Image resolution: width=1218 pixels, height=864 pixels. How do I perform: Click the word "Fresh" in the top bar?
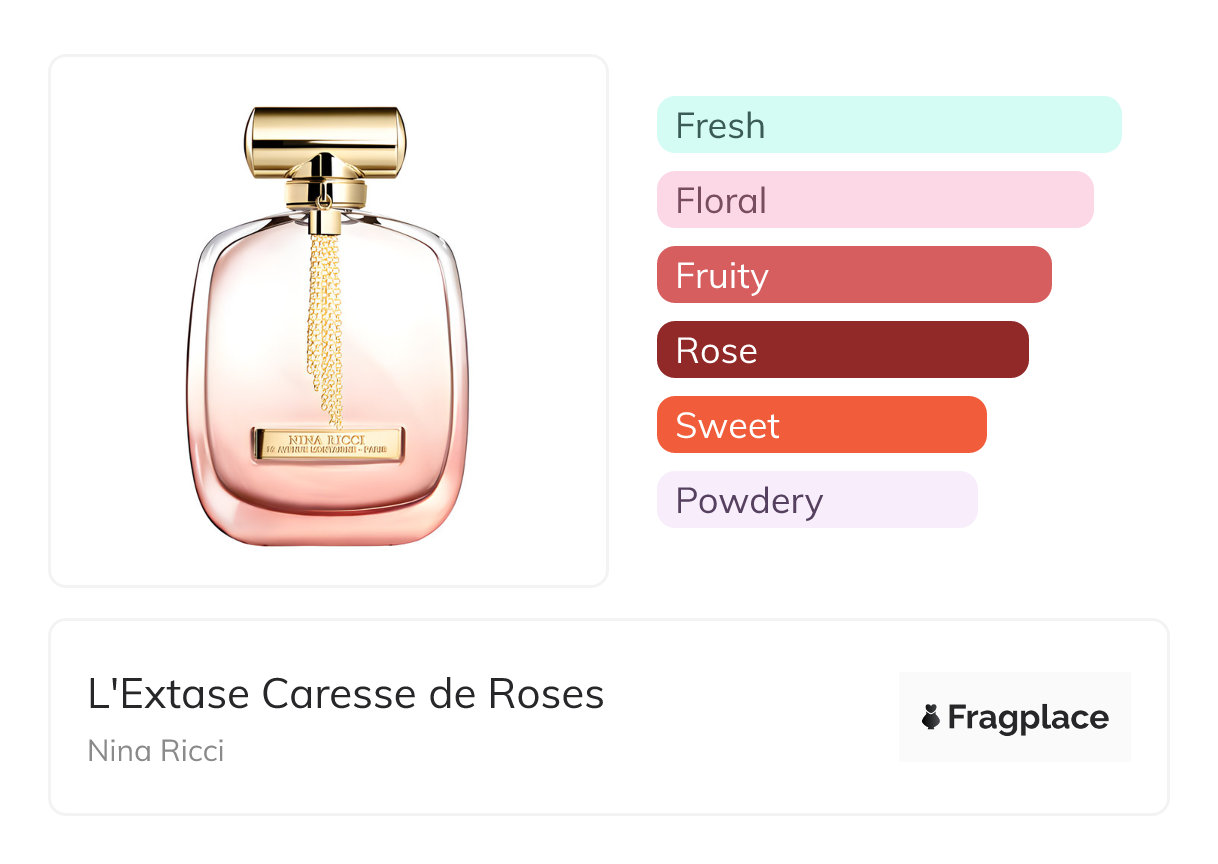720,126
